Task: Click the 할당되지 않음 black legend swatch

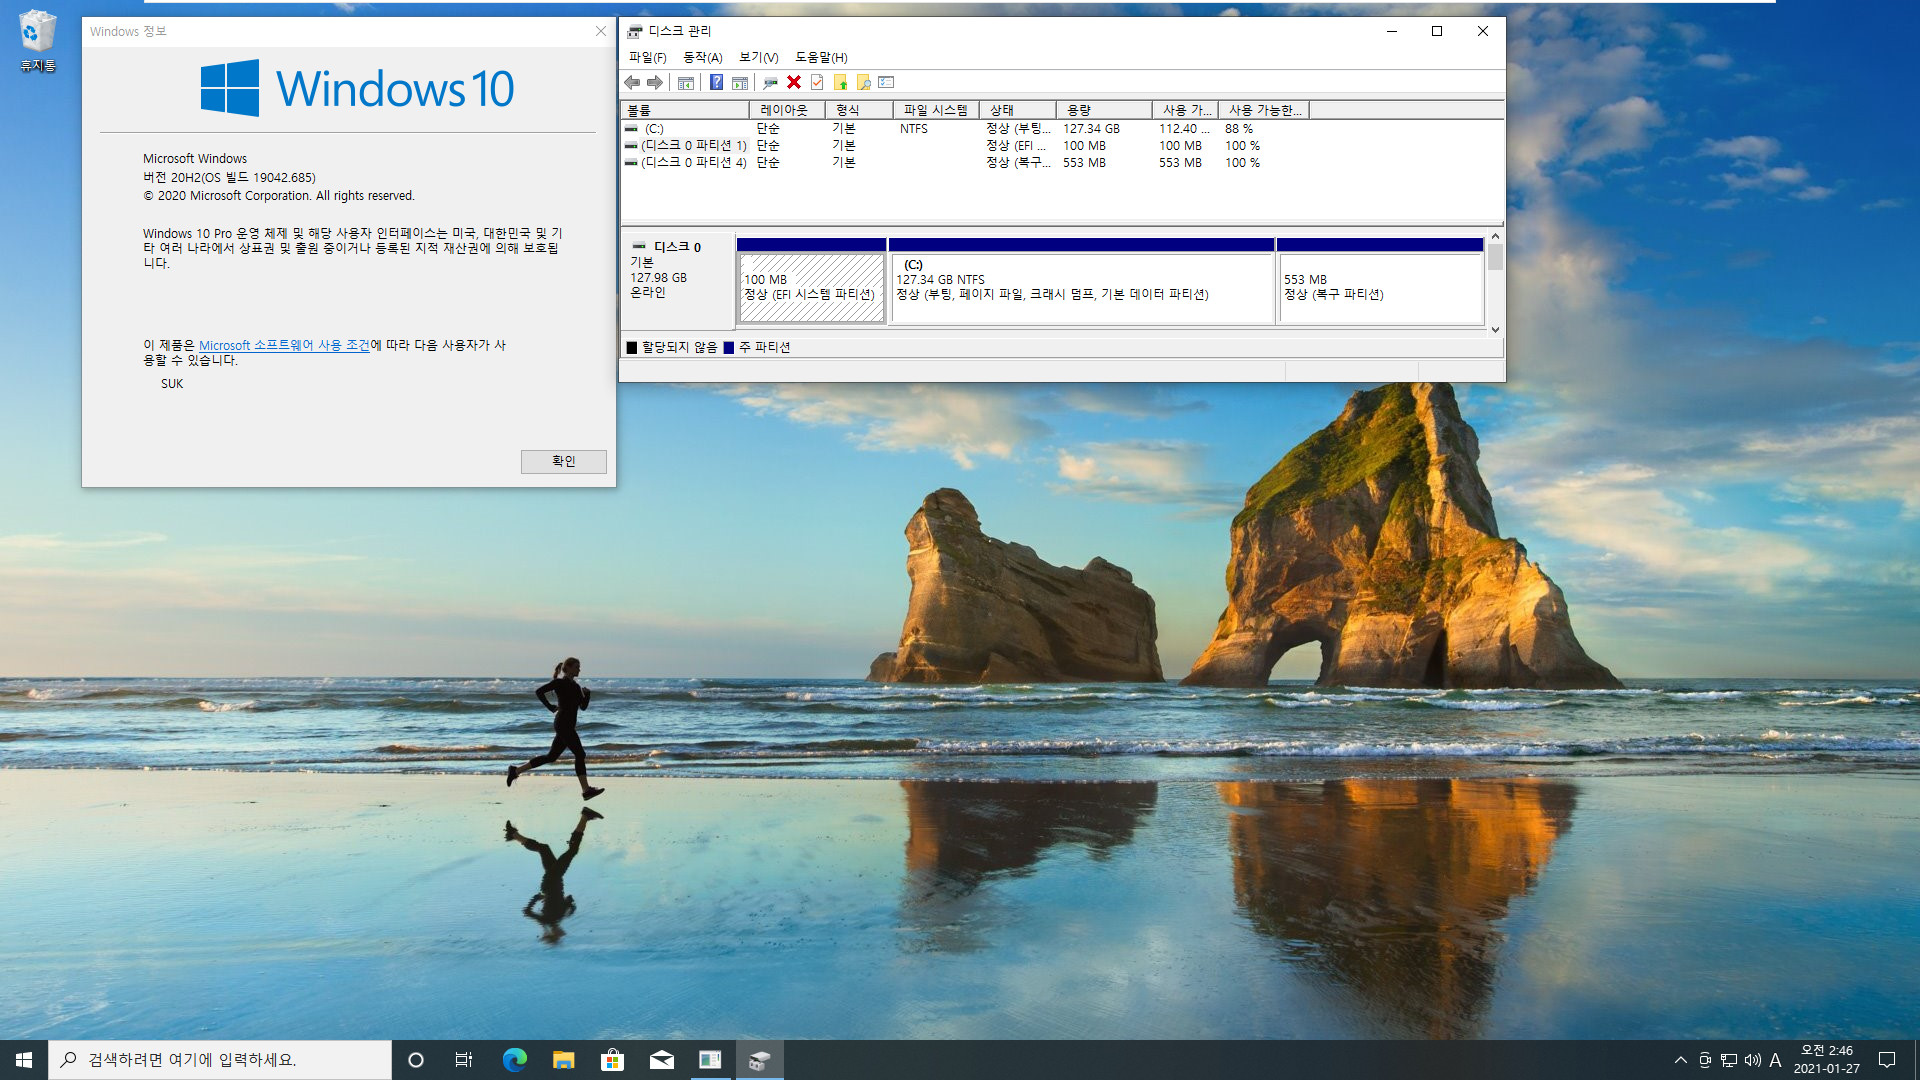Action: [631, 348]
